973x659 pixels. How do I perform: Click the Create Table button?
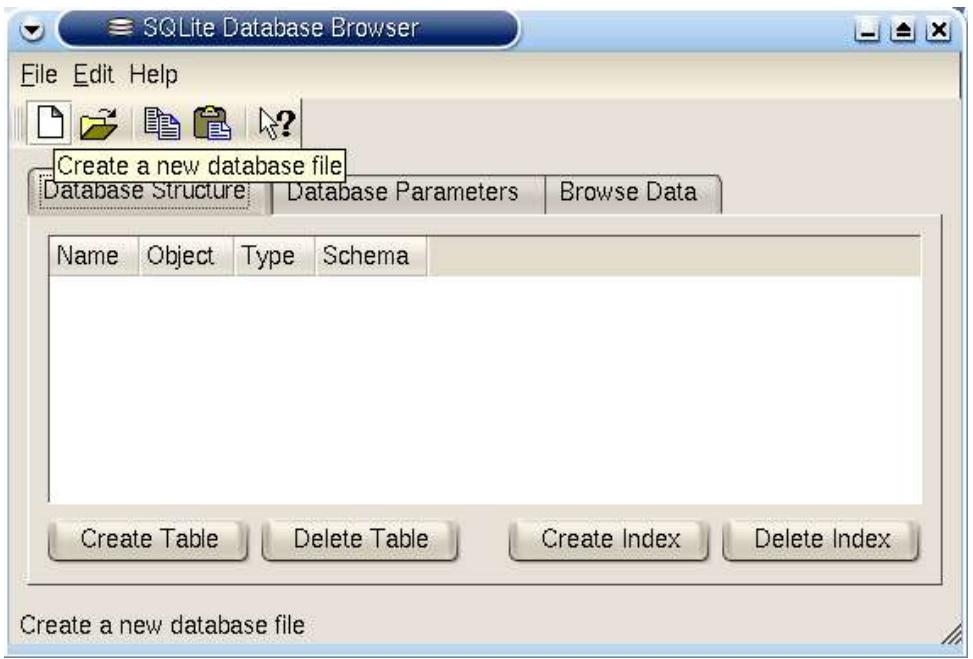point(148,539)
